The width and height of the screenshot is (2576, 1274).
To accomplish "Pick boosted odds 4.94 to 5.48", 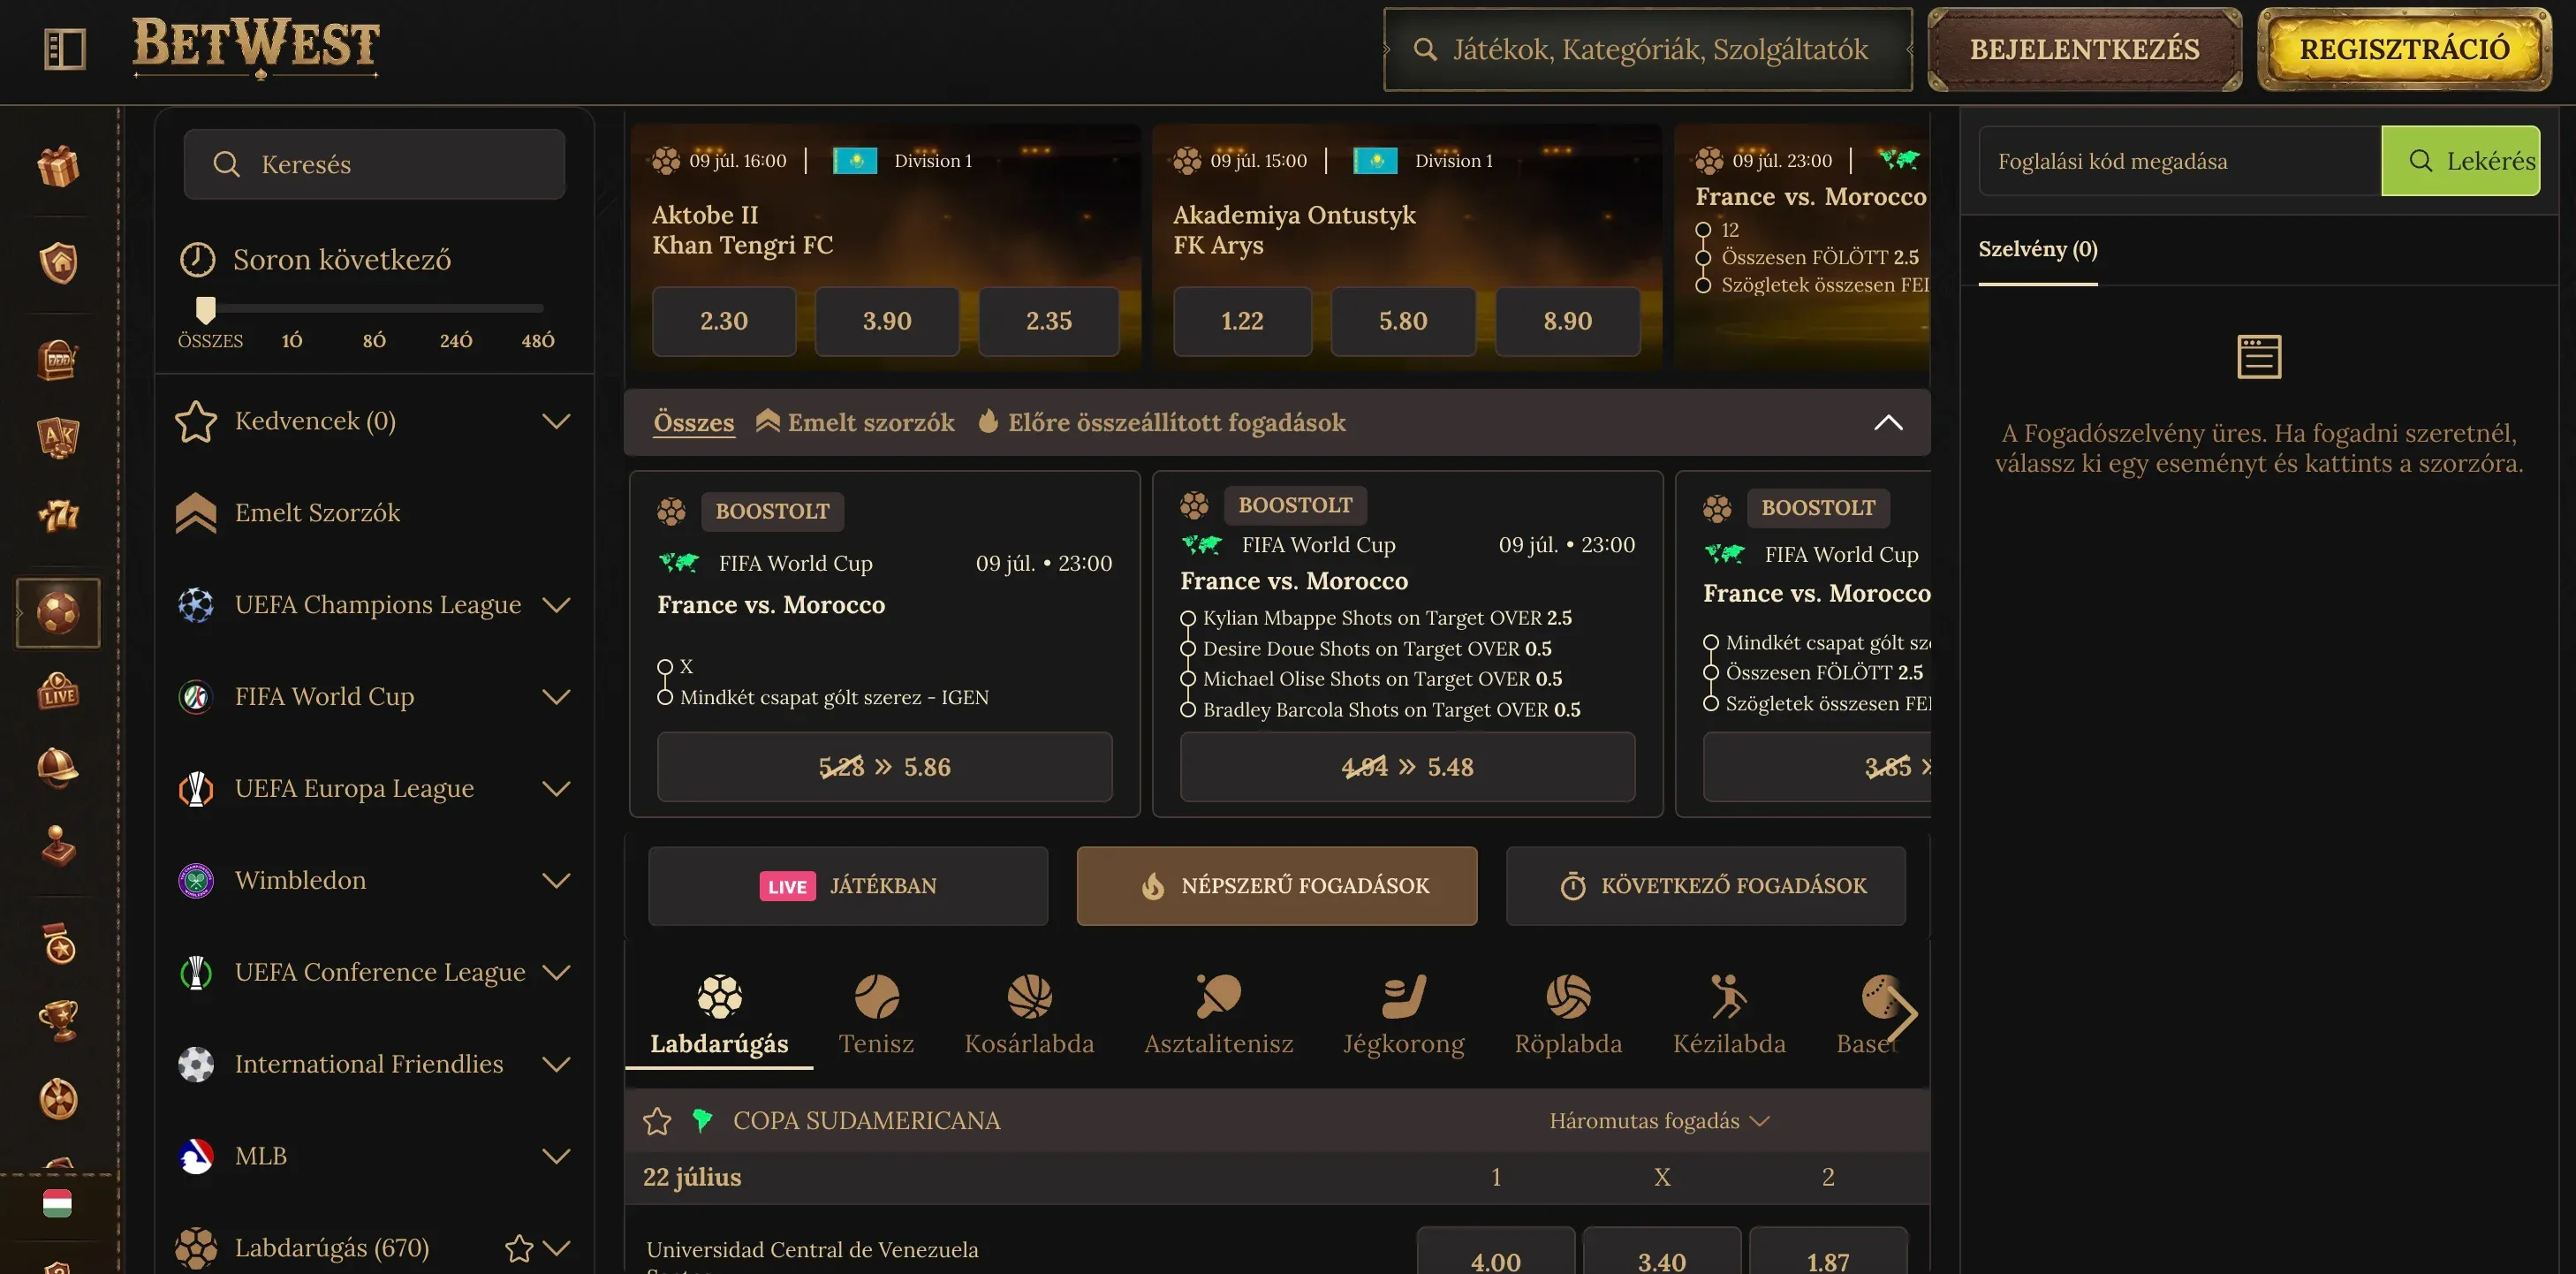I will tap(1407, 767).
